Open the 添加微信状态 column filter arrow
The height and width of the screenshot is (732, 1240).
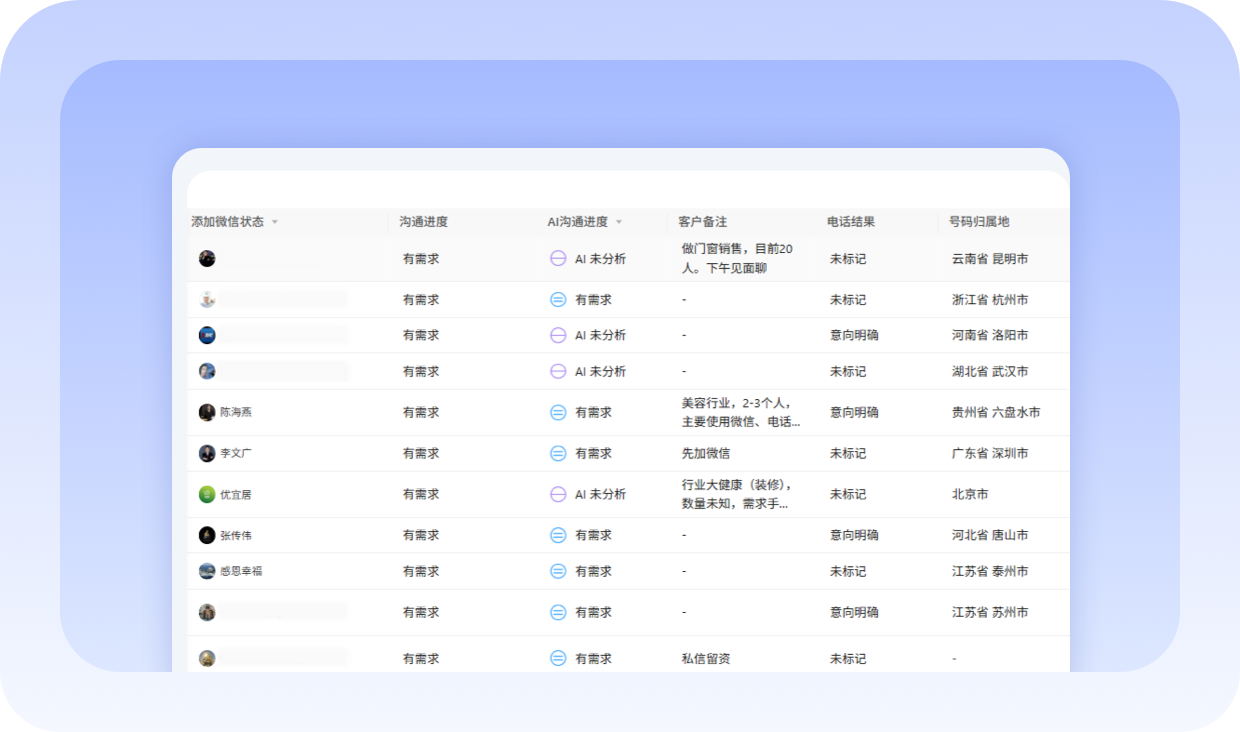(x=275, y=222)
